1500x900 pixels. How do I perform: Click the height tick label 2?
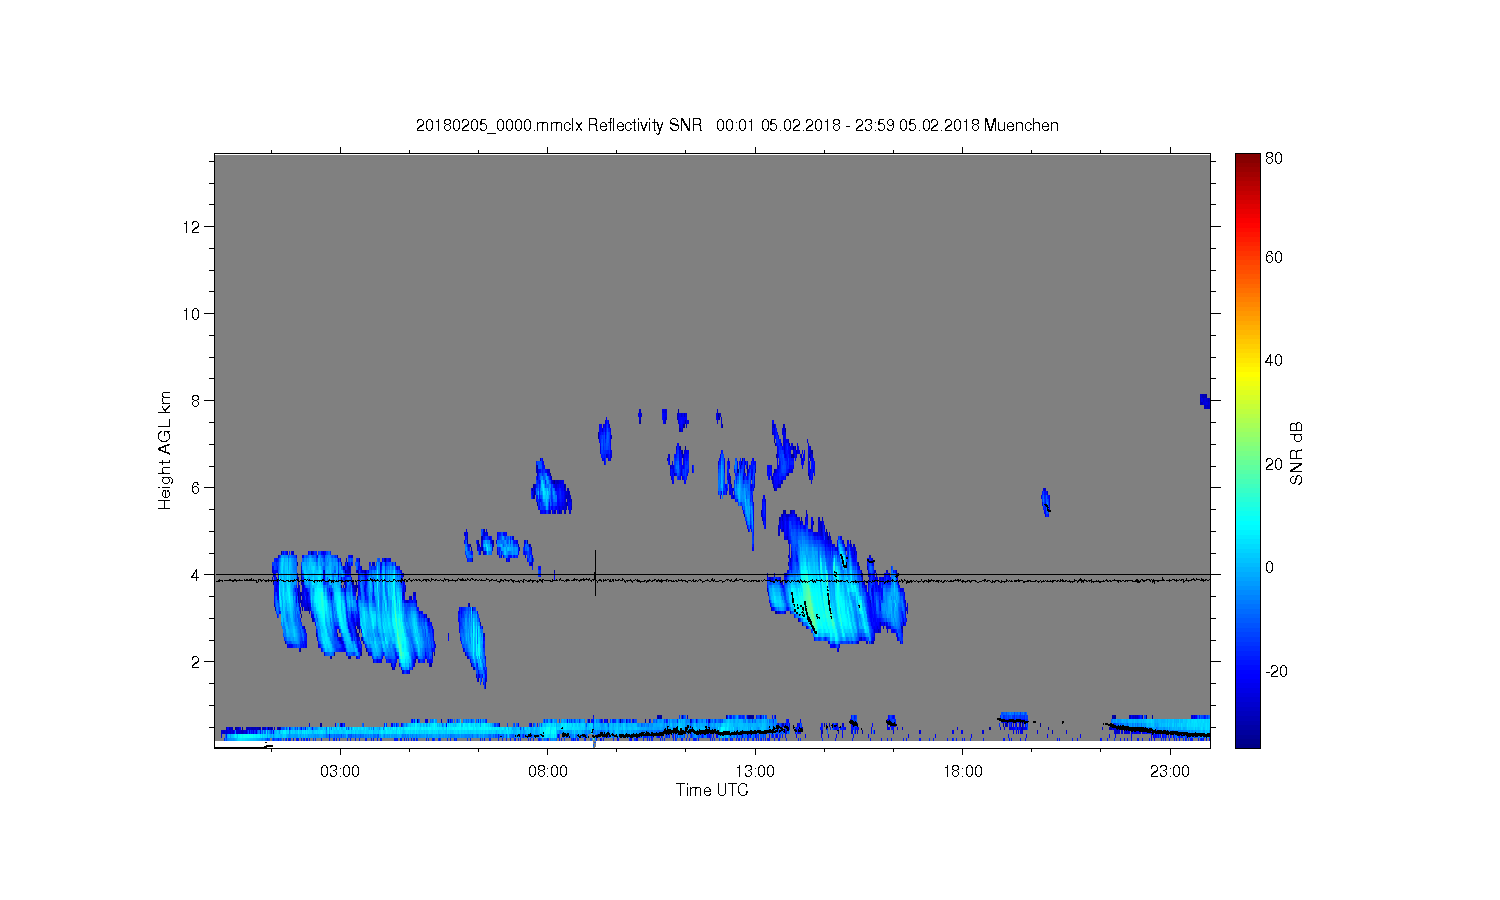point(196,662)
